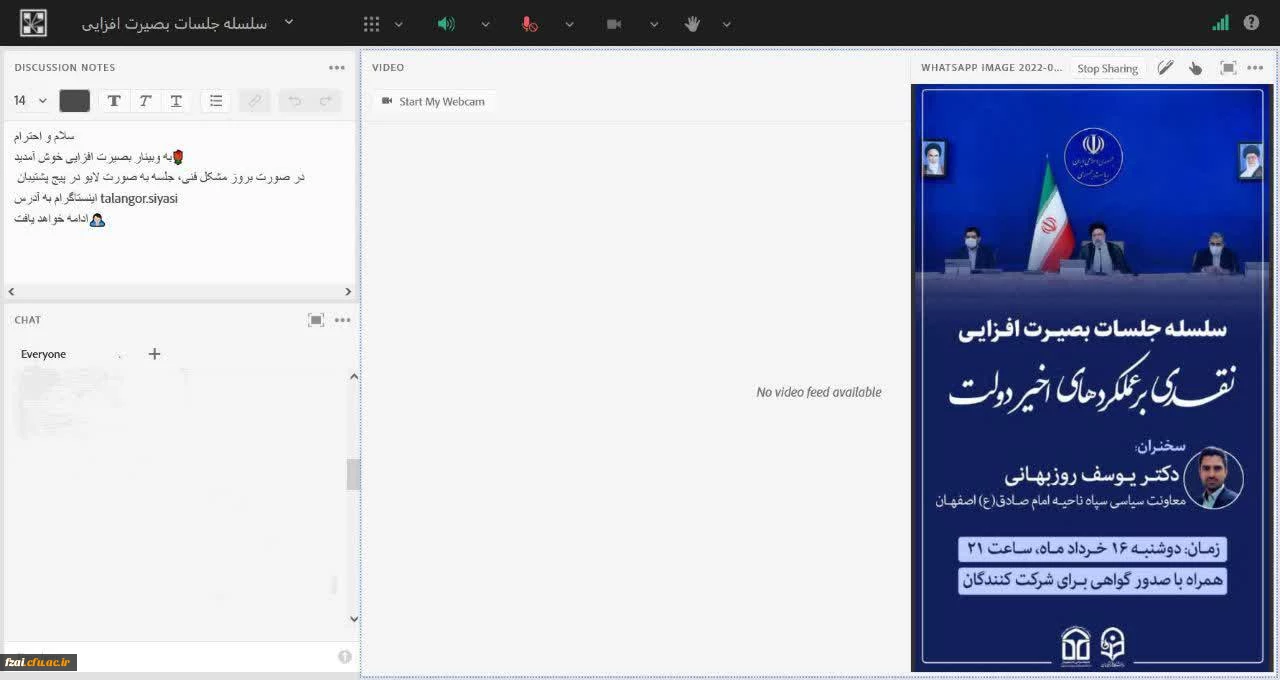Turn on the camera from top bar

coord(614,24)
